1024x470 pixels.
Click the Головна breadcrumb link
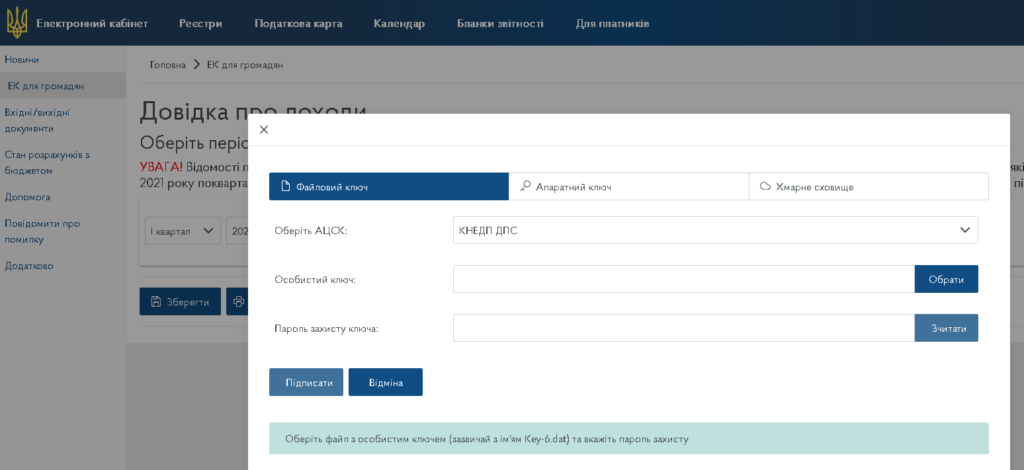(168, 65)
